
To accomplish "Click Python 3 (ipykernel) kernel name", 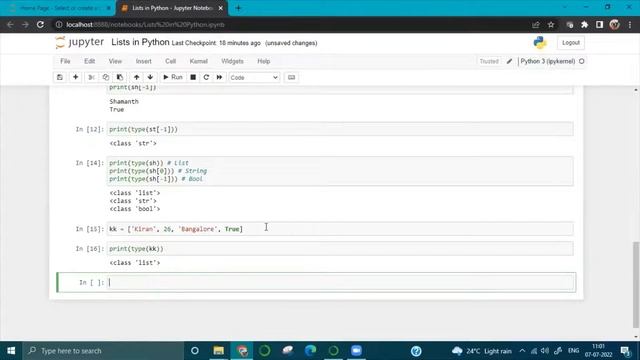I will coord(548,61).
